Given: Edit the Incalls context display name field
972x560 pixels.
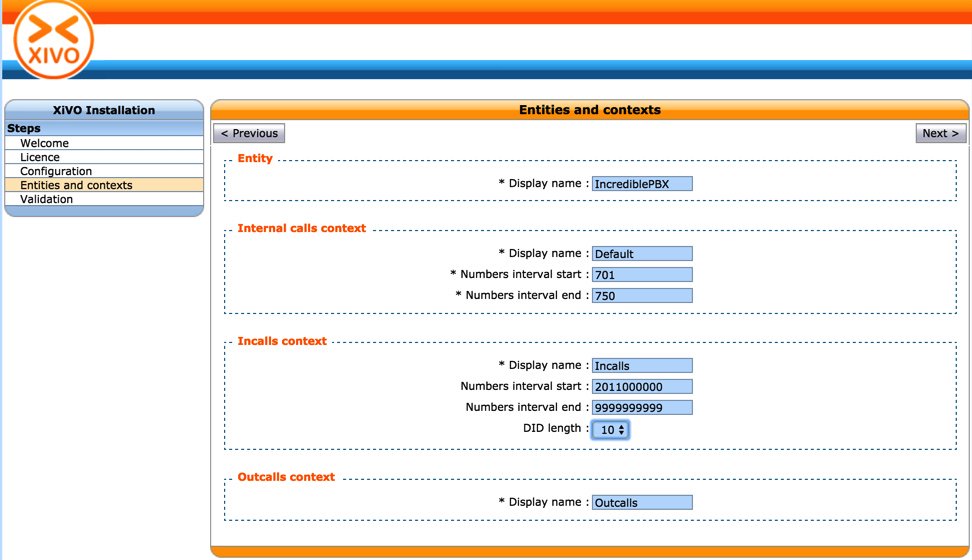Looking at the screenshot, I should coord(642,366).
